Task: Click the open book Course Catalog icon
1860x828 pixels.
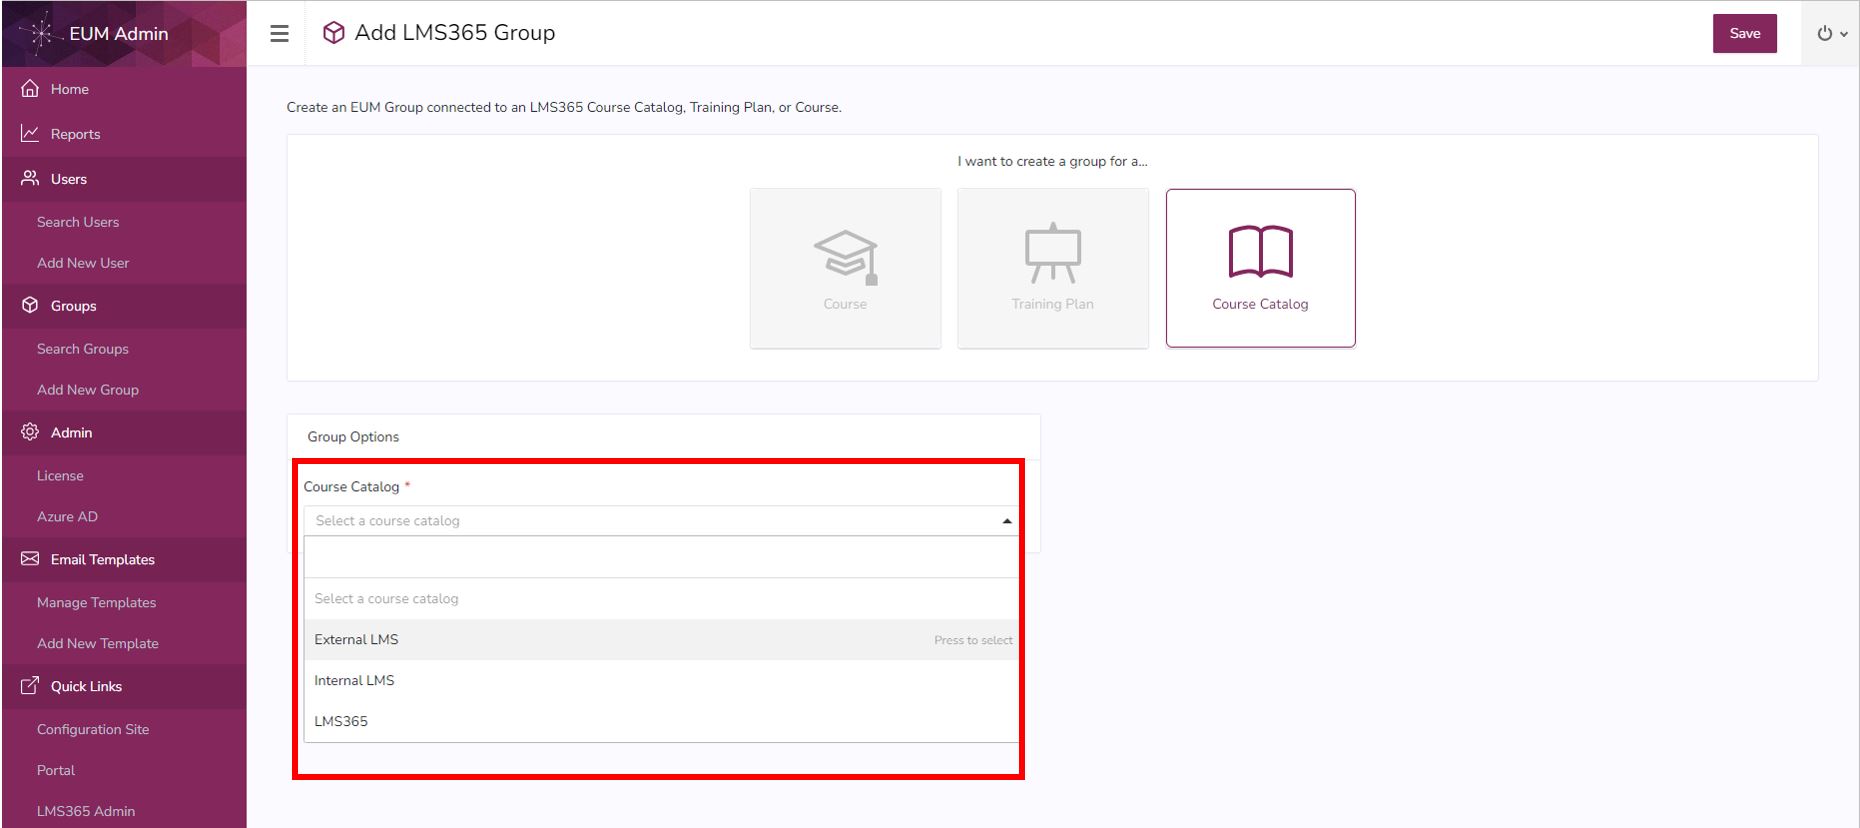Action: [x=1260, y=251]
